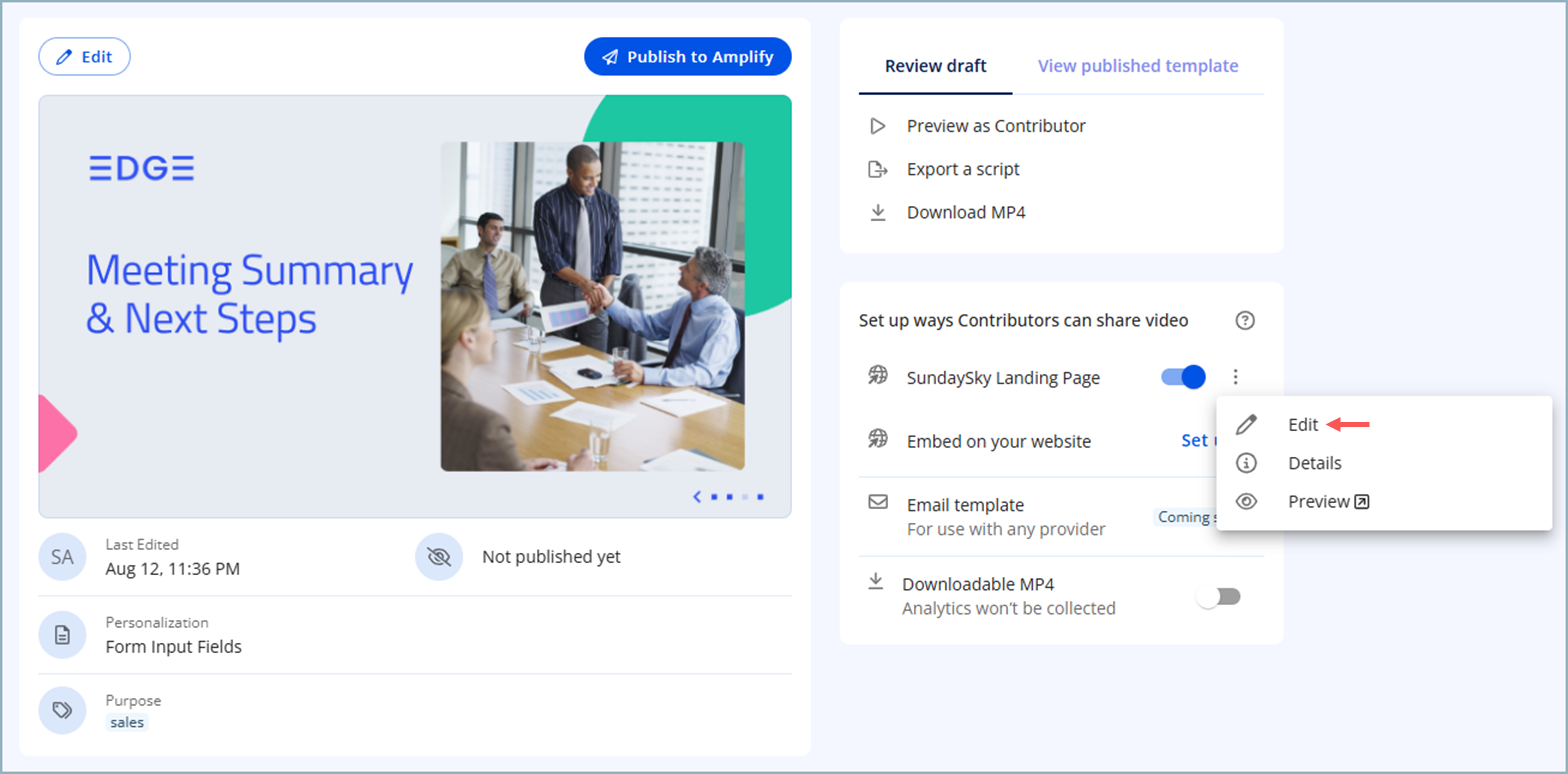
Task: Click the Publish to Amplify button
Action: pos(687,57)
